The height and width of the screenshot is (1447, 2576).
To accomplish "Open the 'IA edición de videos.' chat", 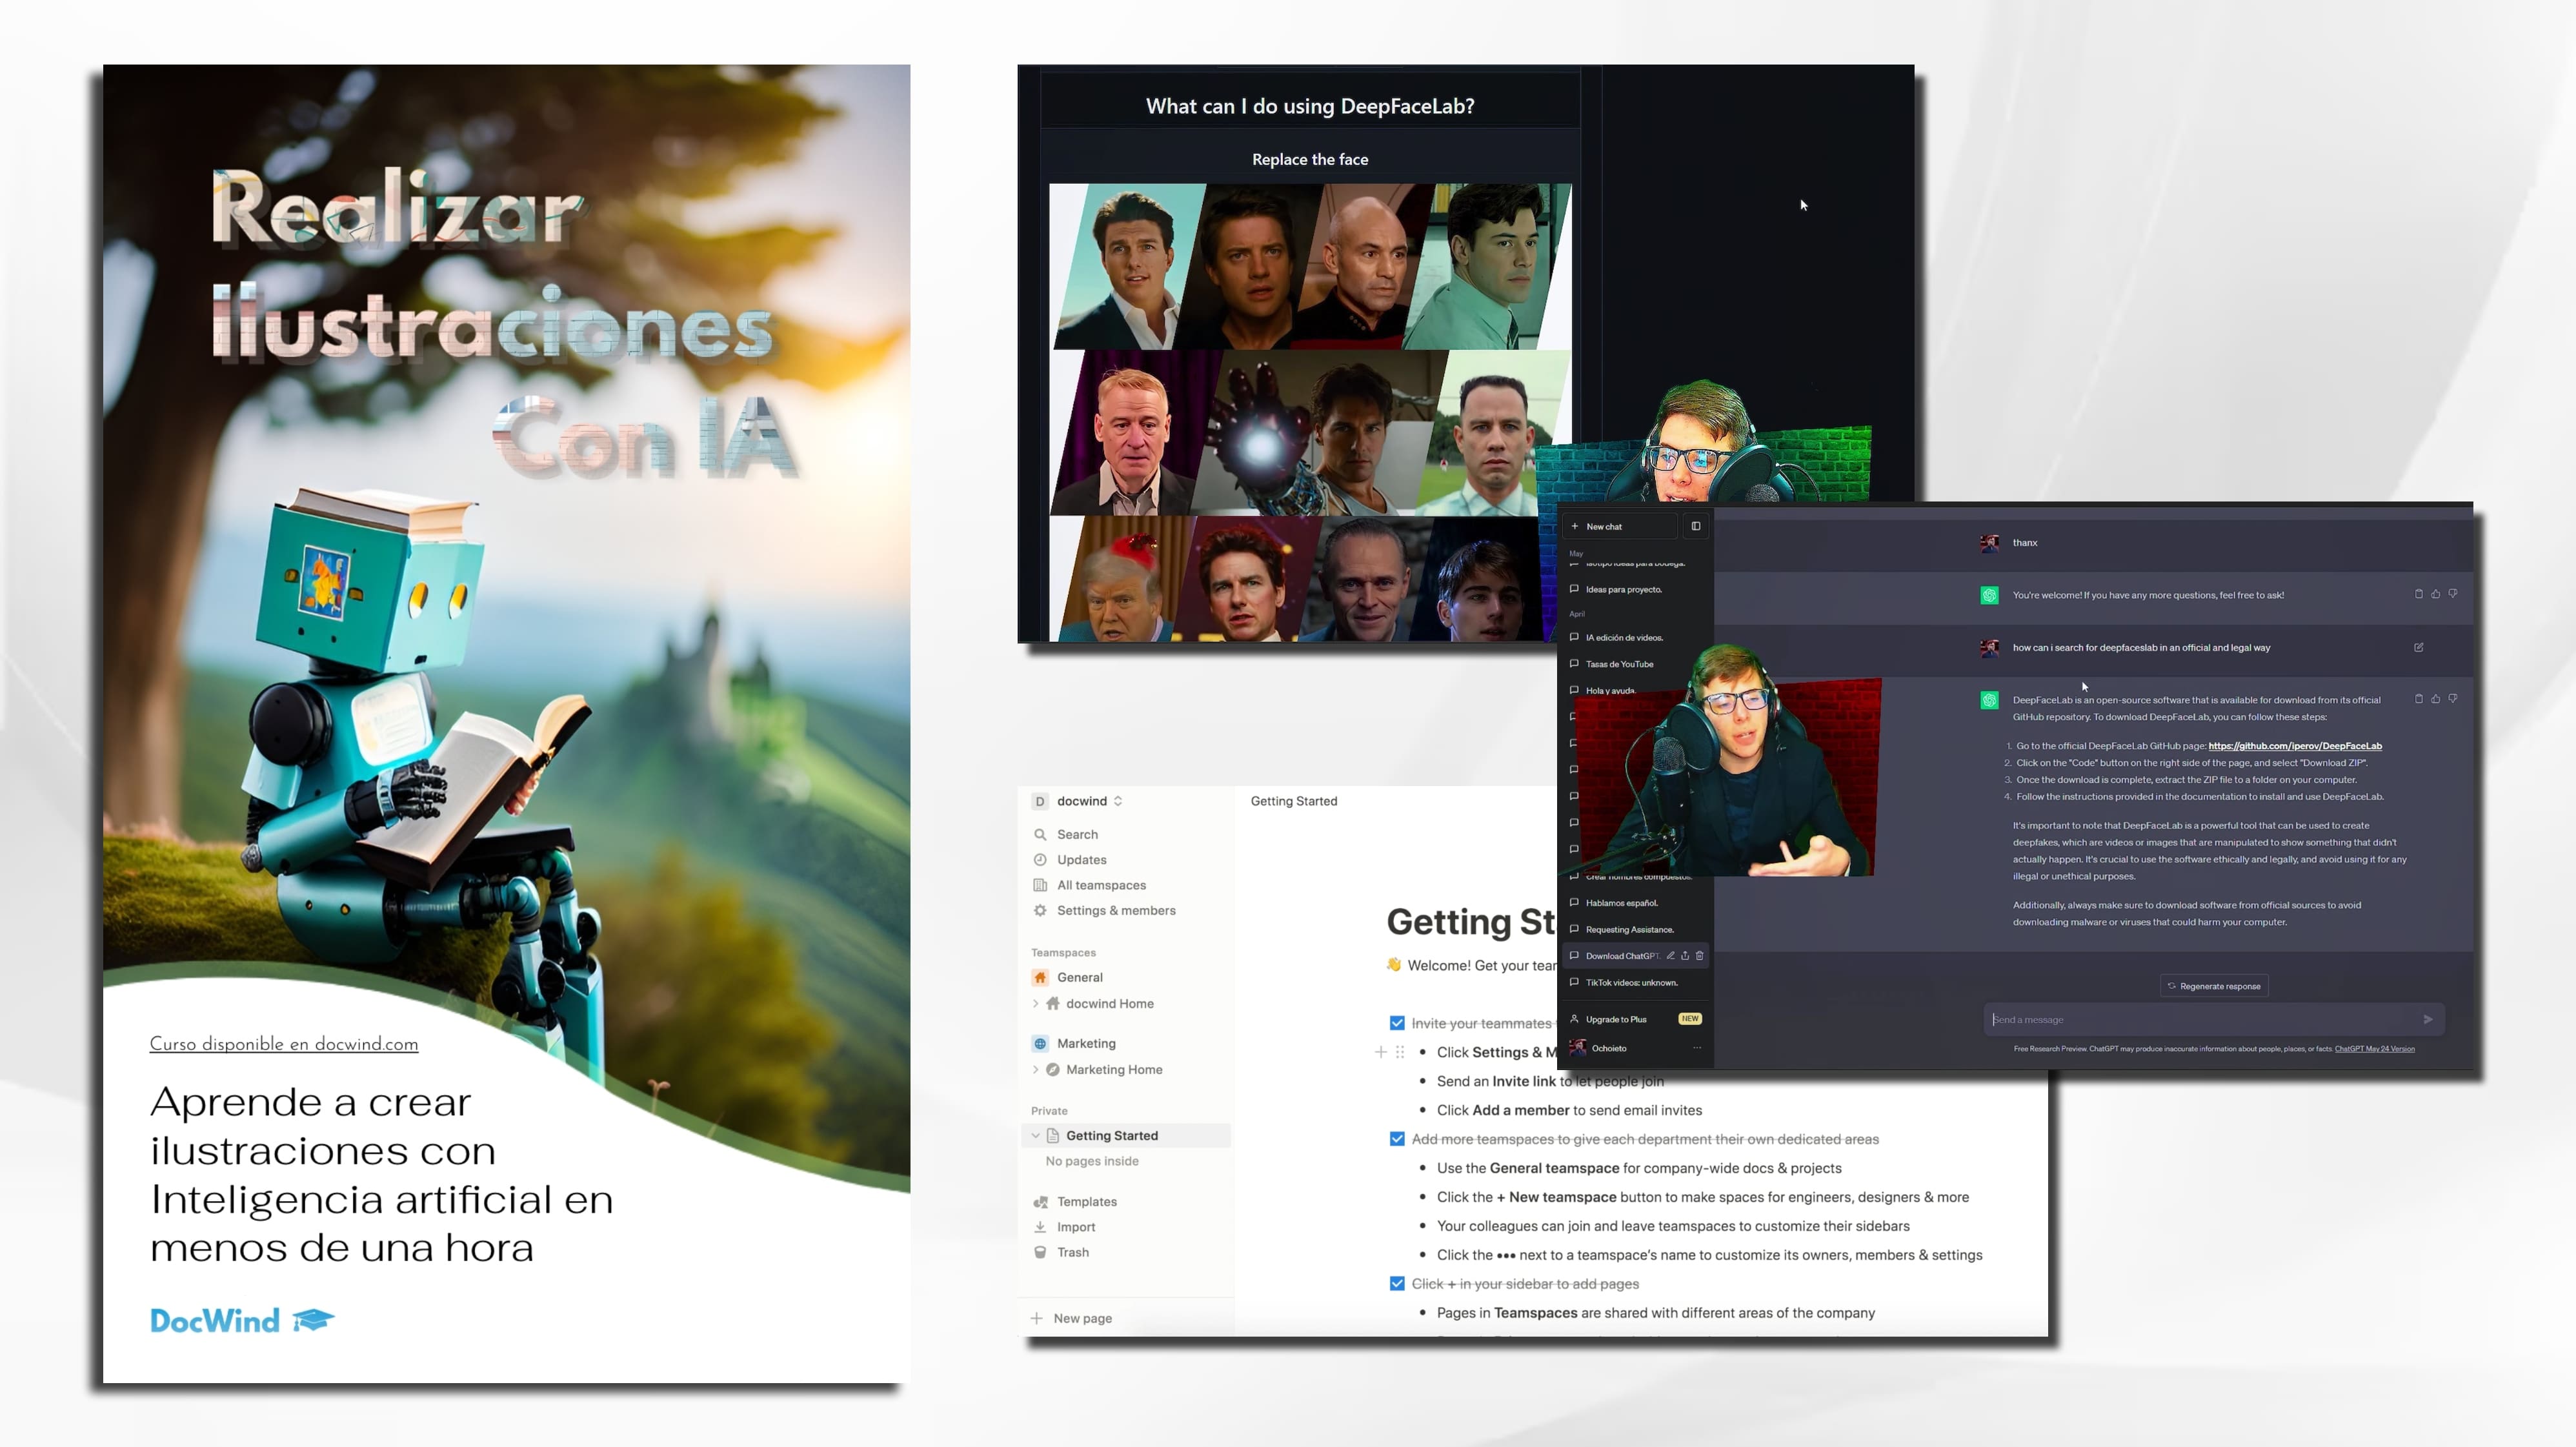I will [x=1624, y=638].
